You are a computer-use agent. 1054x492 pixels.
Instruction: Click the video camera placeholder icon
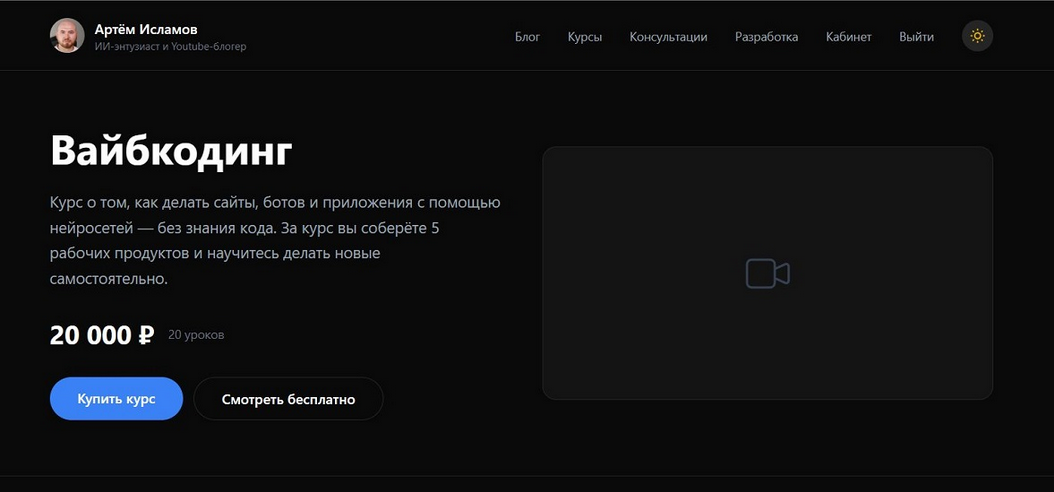coord(767,274)
